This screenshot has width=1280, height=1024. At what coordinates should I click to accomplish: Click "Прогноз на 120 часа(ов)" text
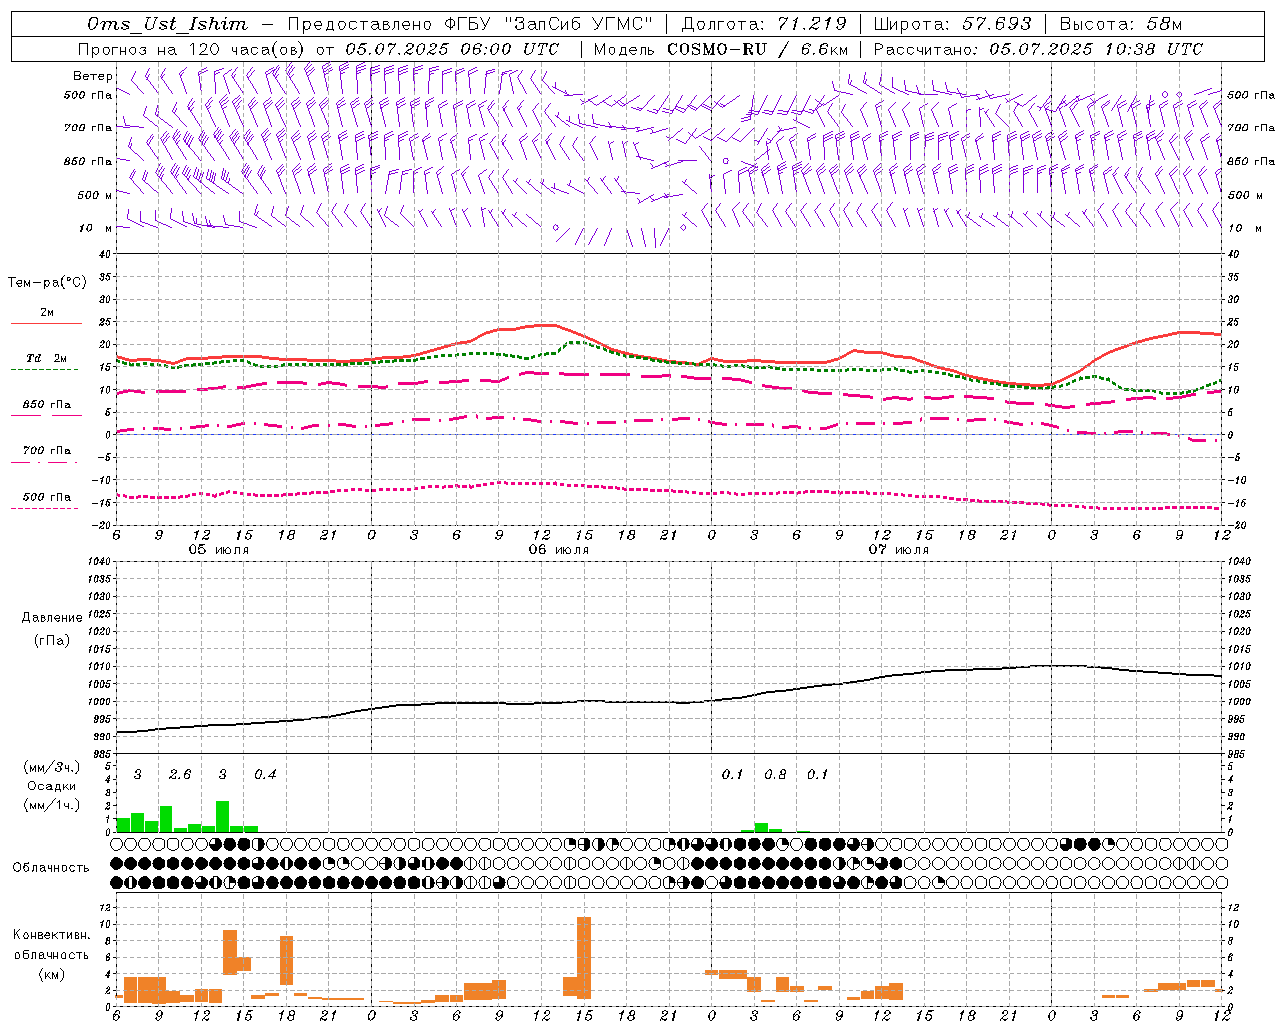tap(192, 49)
